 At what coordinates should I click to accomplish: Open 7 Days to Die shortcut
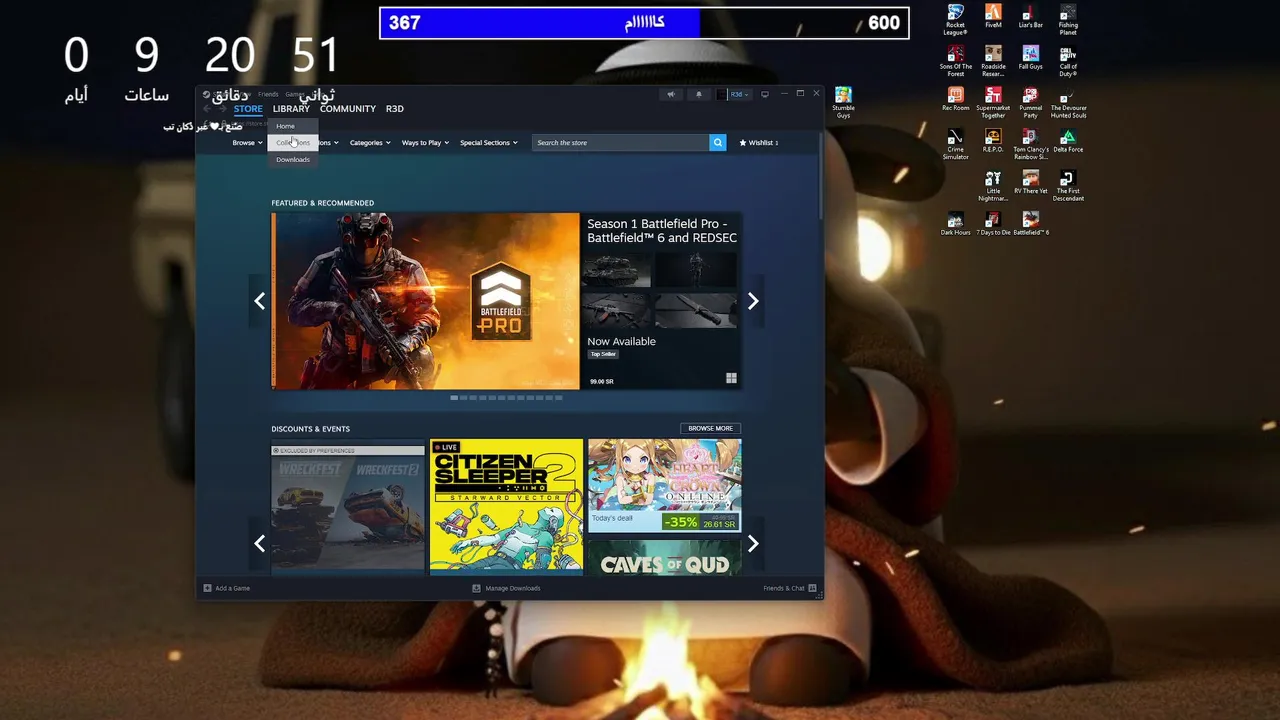tap(993, 224)
